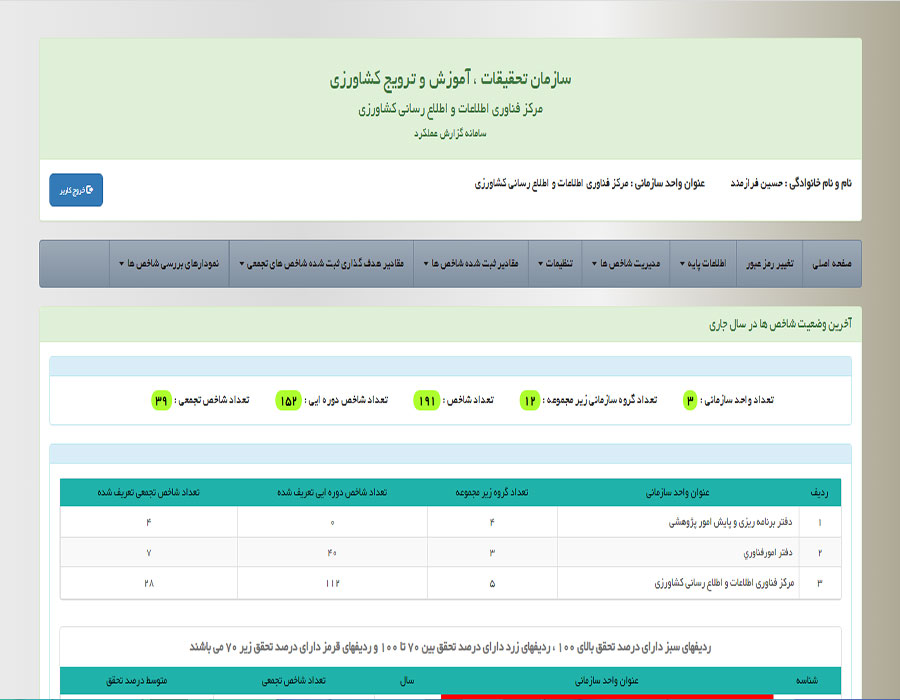Click تعداد شاخص تجمعی تعریف شده header

click(148, 492)
